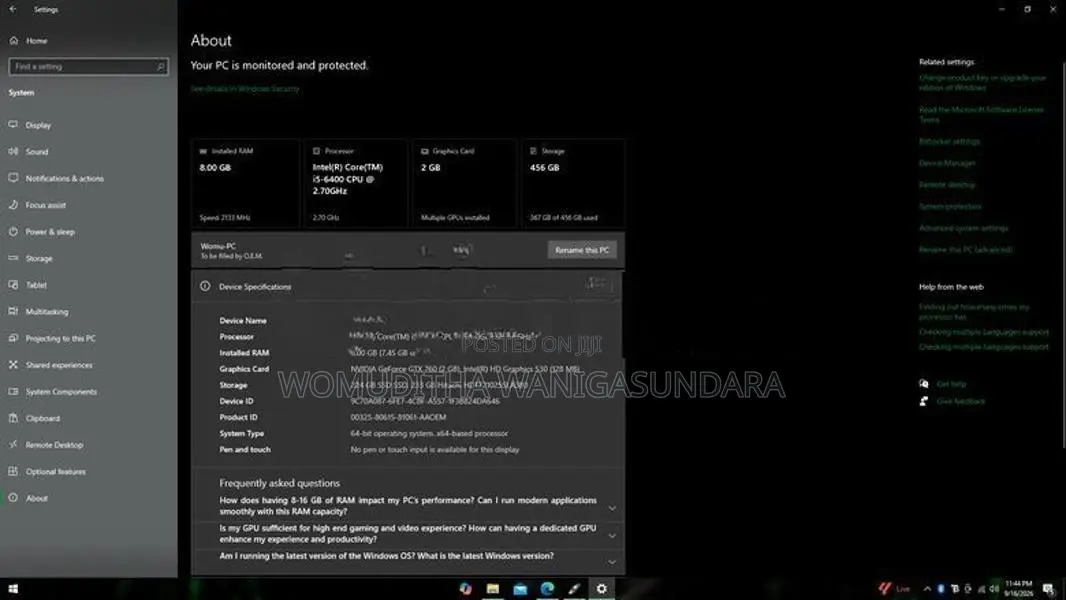Click Rename this PC (advanced) link

pos(965,250)
